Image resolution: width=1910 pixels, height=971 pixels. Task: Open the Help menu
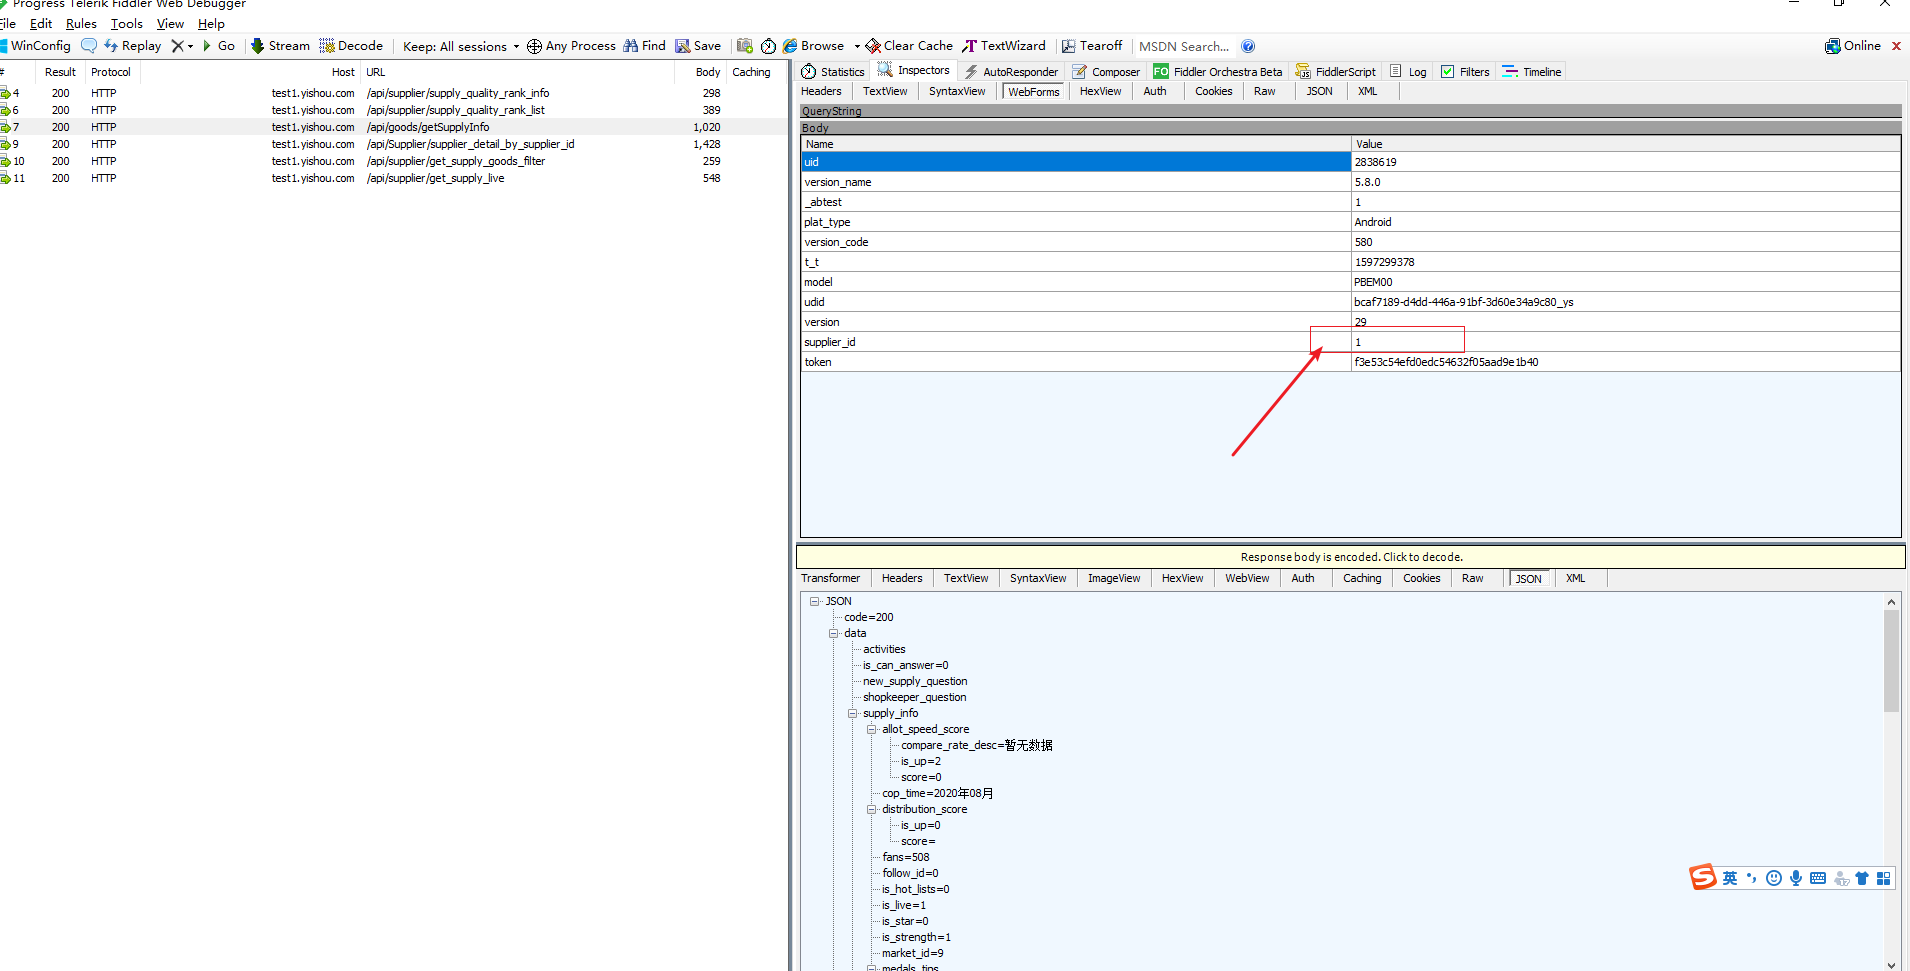211,24
